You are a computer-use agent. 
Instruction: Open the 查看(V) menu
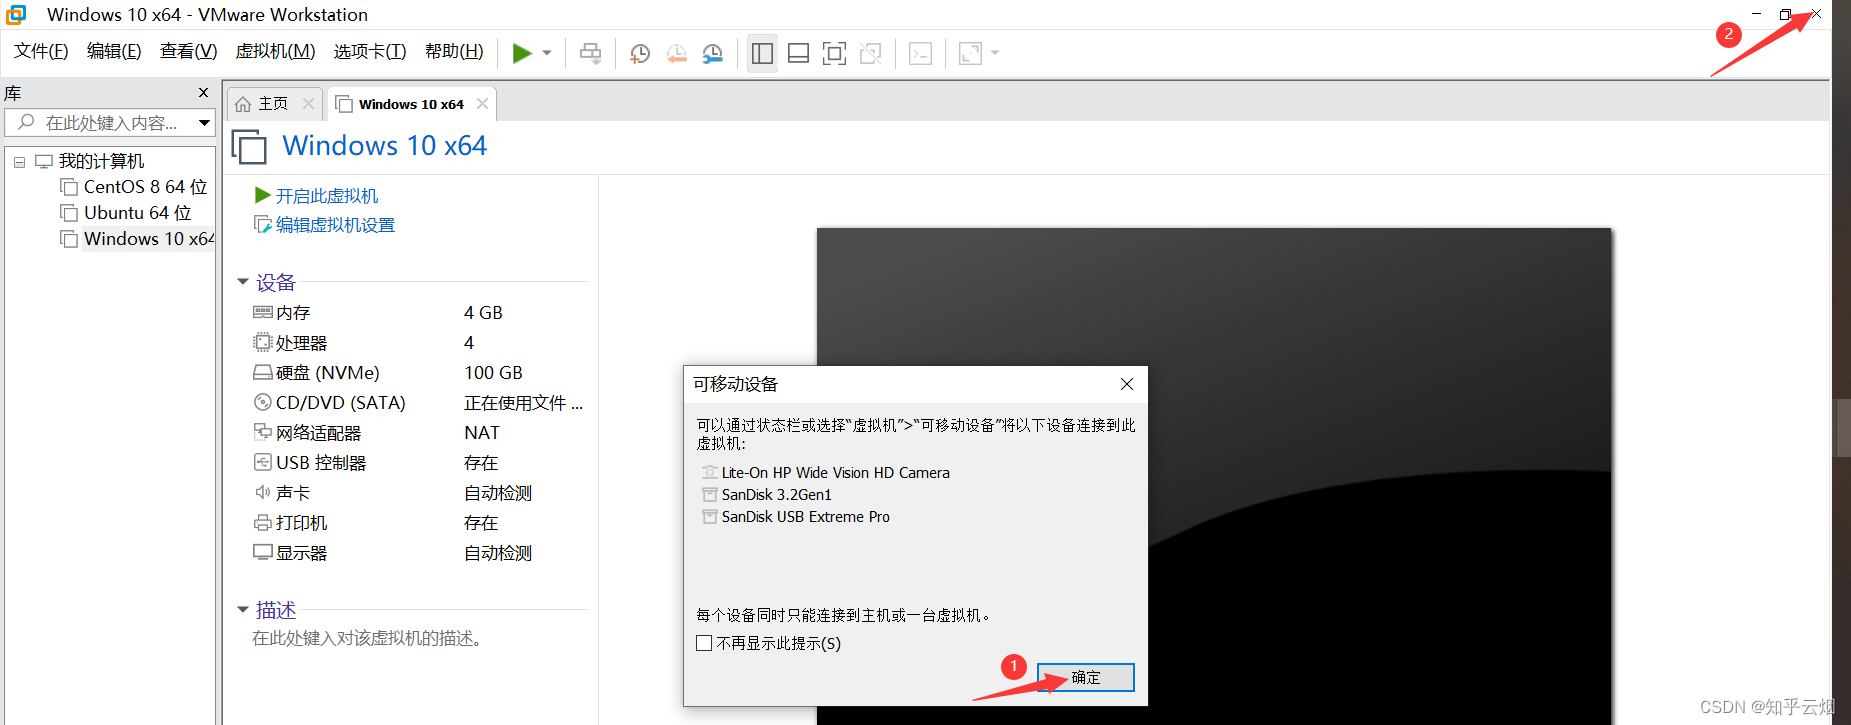pyautogui.click(x=188, y=51)
